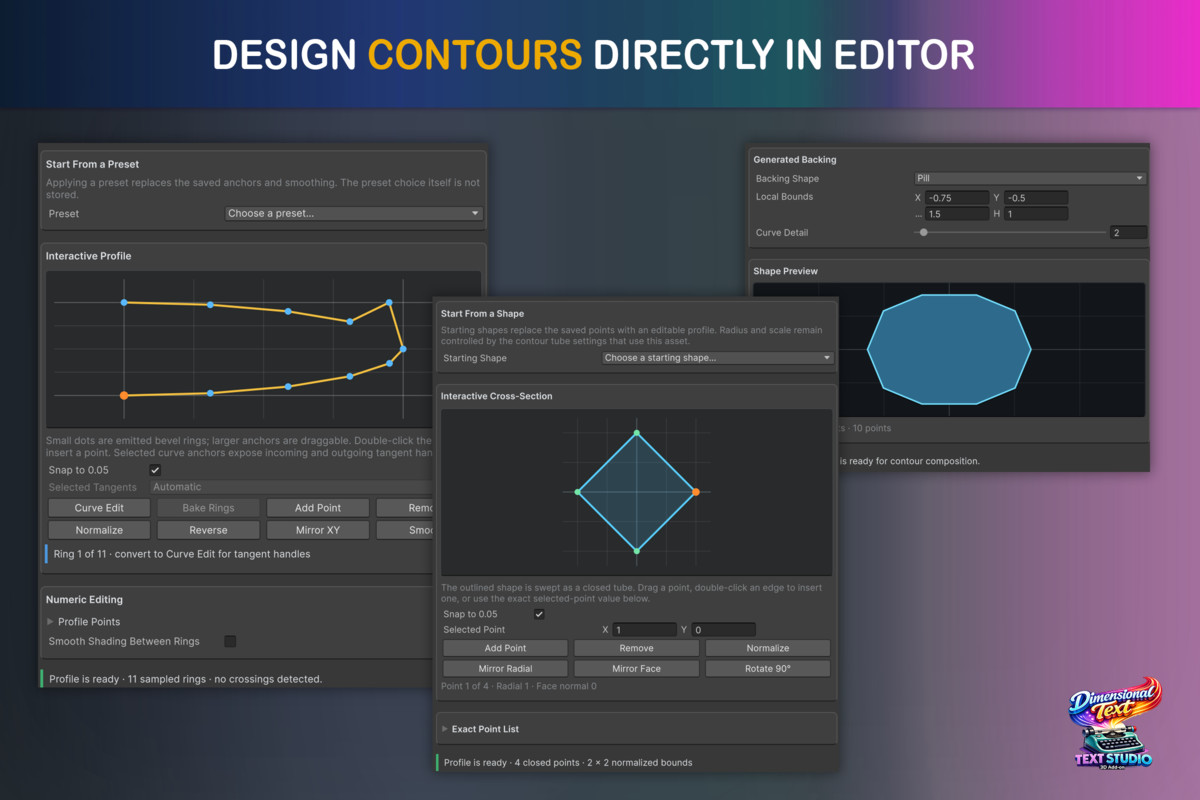The height and width of the screenshot is (800, 1200).
Task: Click the Mirror Face button
Action: 636,669
